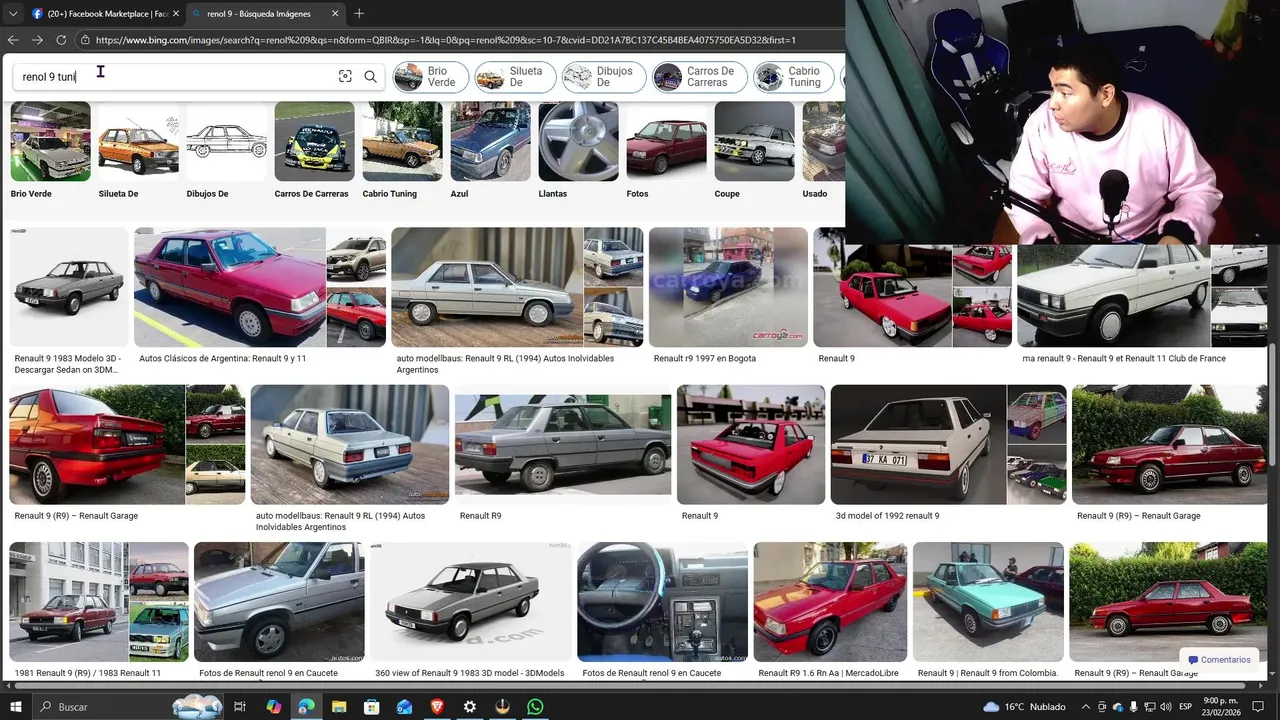Screen dimensions: 1280x720
Task: Select the Silueta De suggestion chip
Action: [x=514, y=77]
